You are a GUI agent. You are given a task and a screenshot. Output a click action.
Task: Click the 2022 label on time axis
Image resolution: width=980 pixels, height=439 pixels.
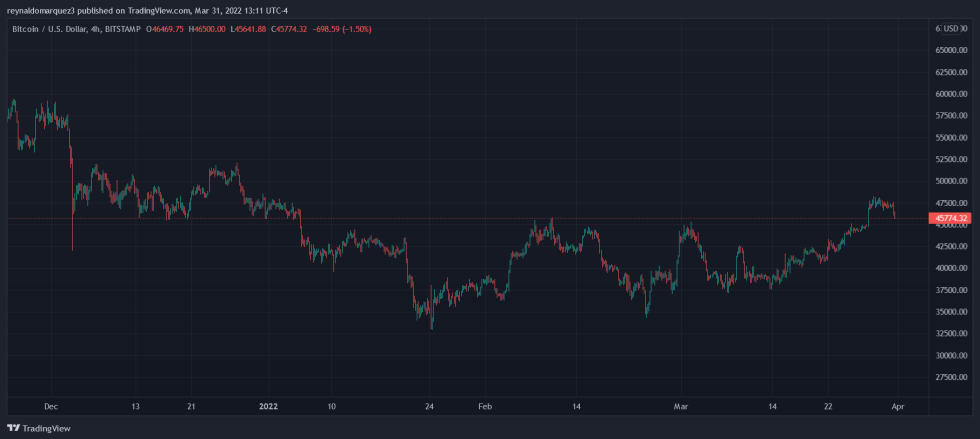pos(268,406)
